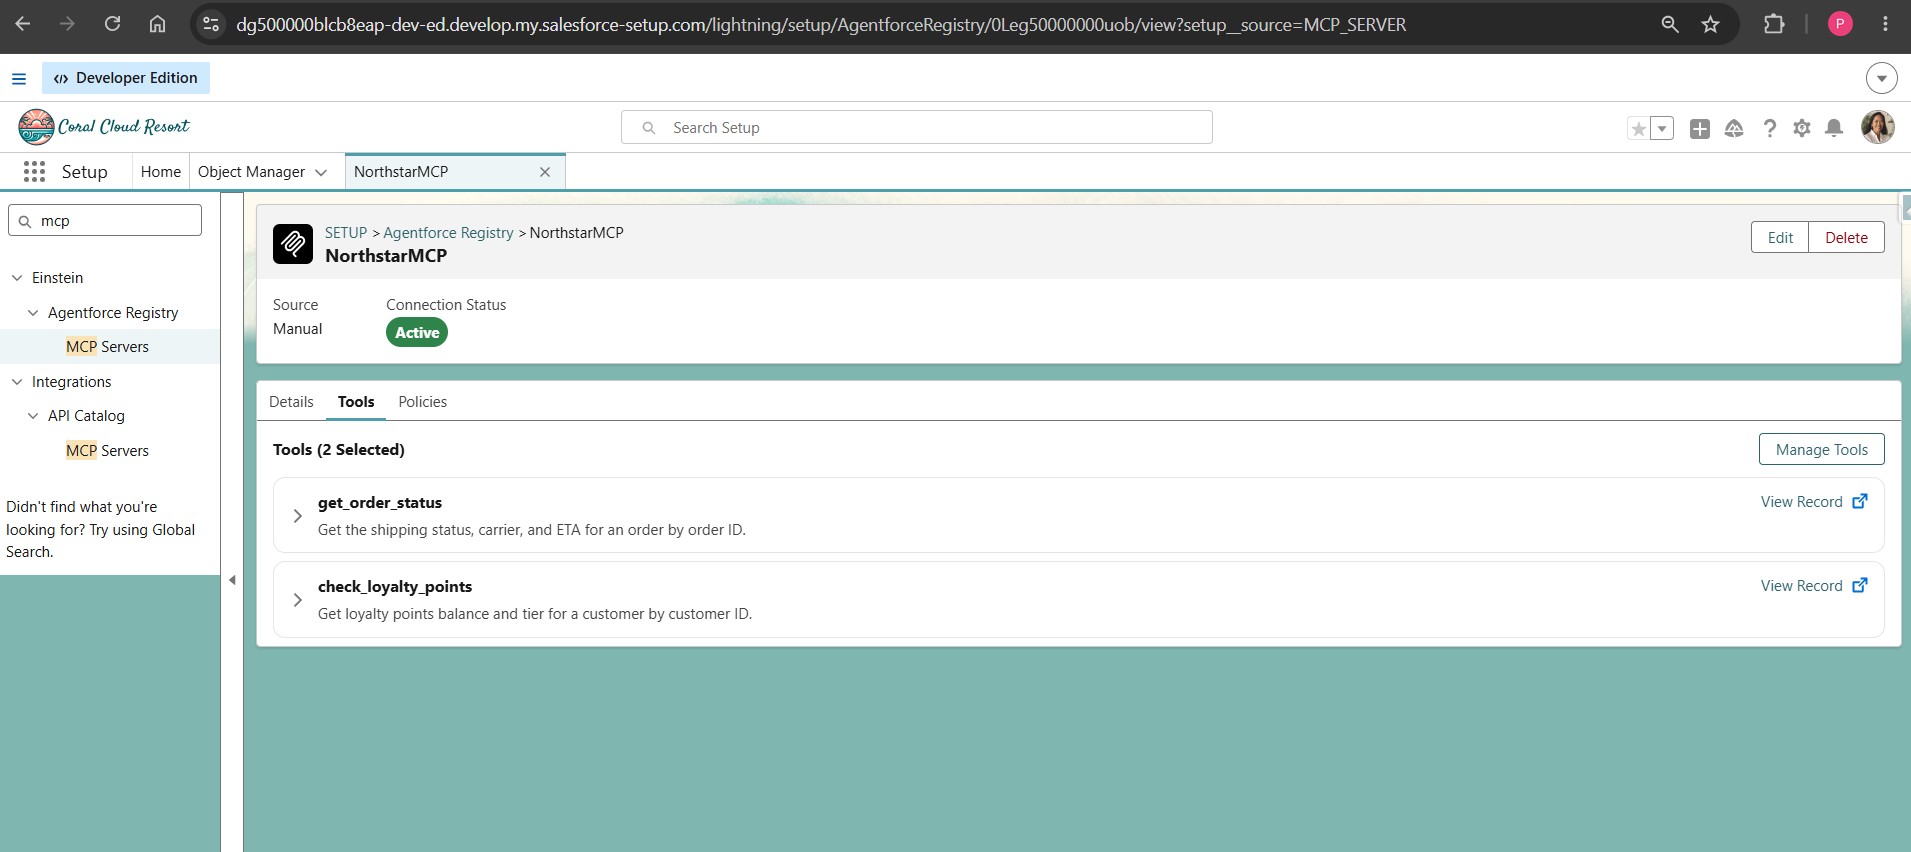Collapse the Integrations tree node
The width and height of the screenshot is (1911, 852).
click(x=17, y=382)
